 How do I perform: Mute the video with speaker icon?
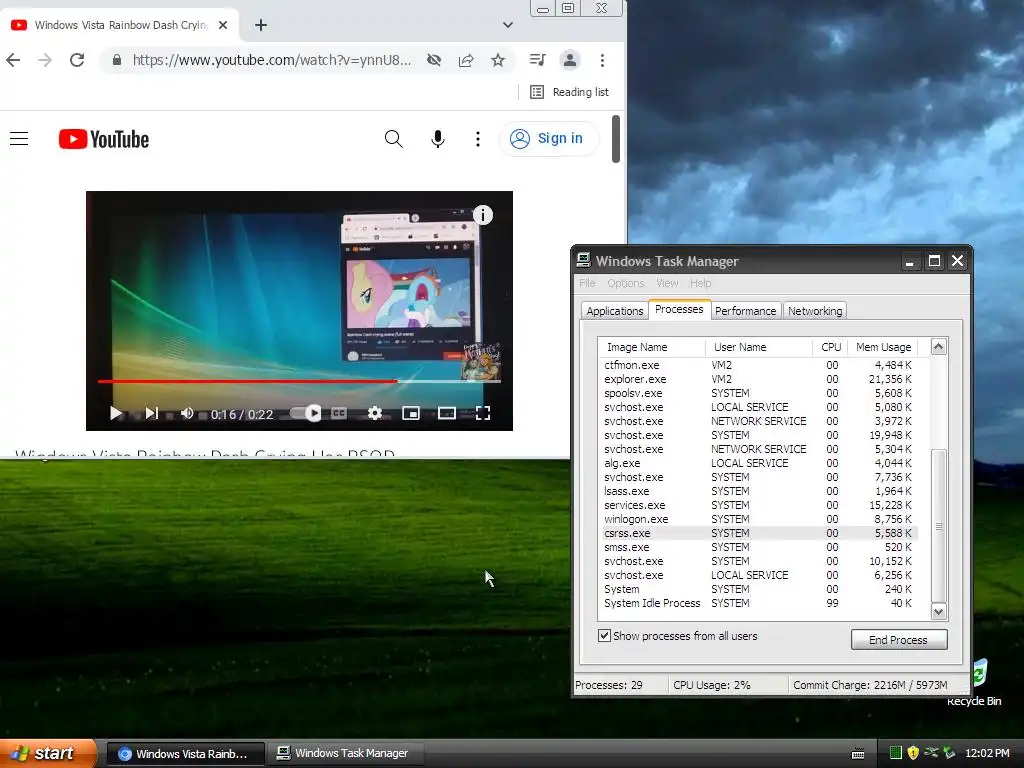tap(187, 413)
